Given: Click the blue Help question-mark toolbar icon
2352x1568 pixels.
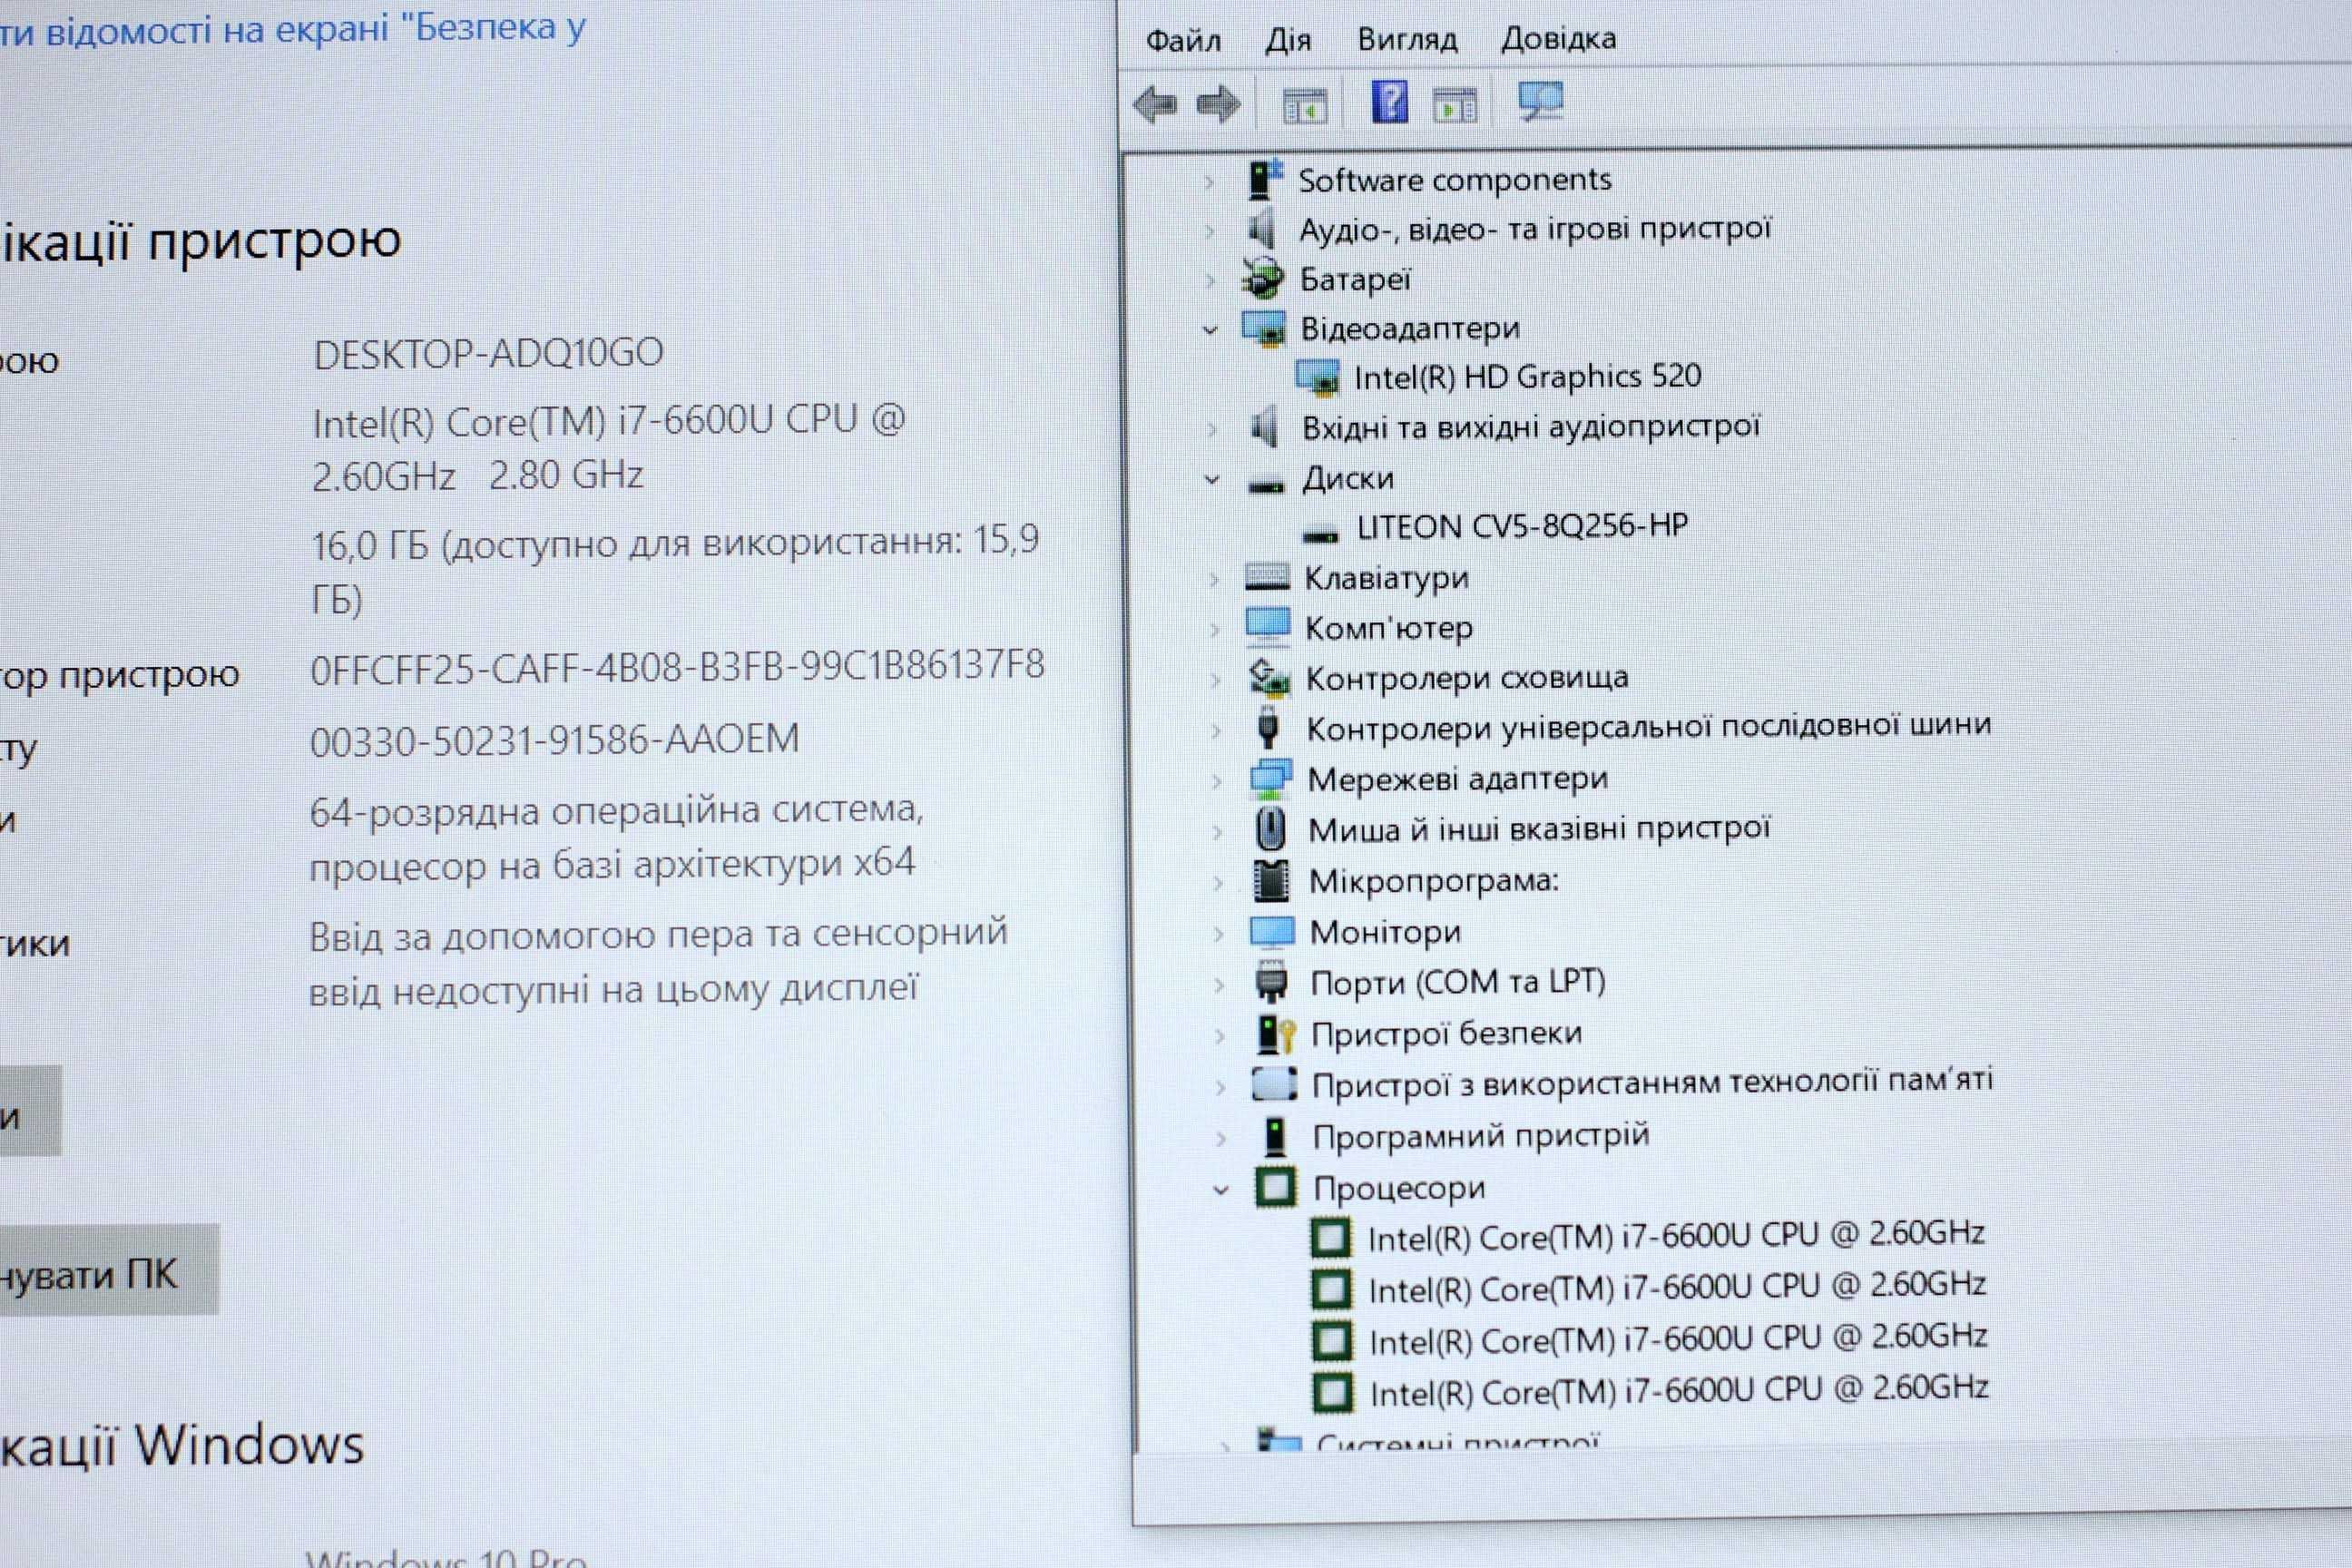Looking at the screenshot, I should point(1390,102).
